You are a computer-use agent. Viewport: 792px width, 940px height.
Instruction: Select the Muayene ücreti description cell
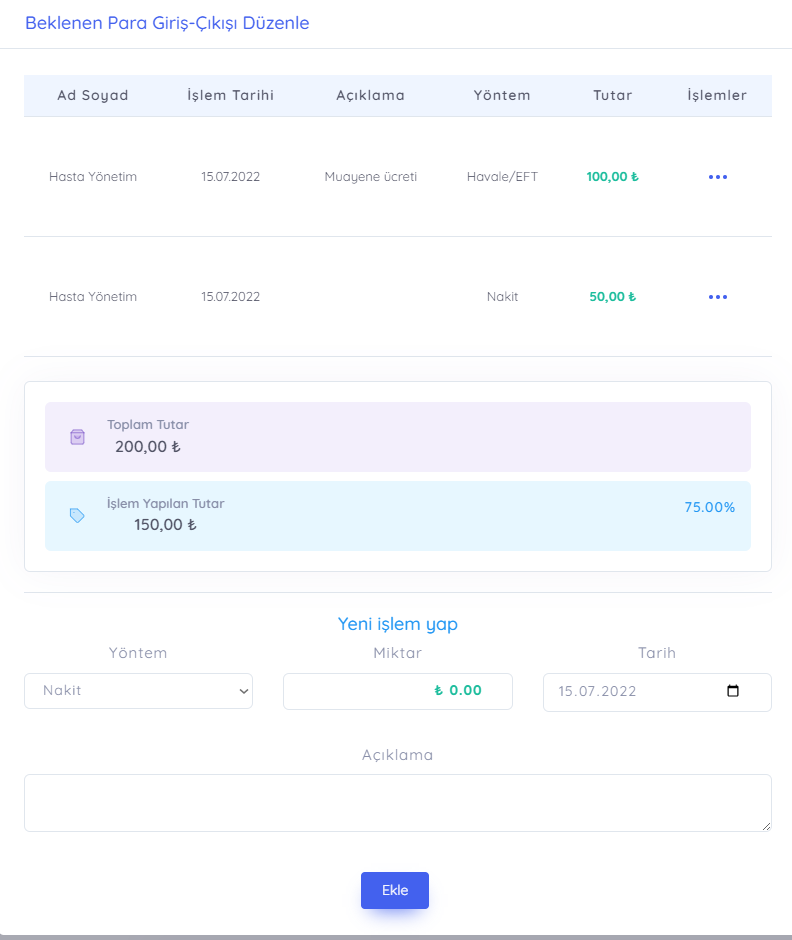click(370, 177)
